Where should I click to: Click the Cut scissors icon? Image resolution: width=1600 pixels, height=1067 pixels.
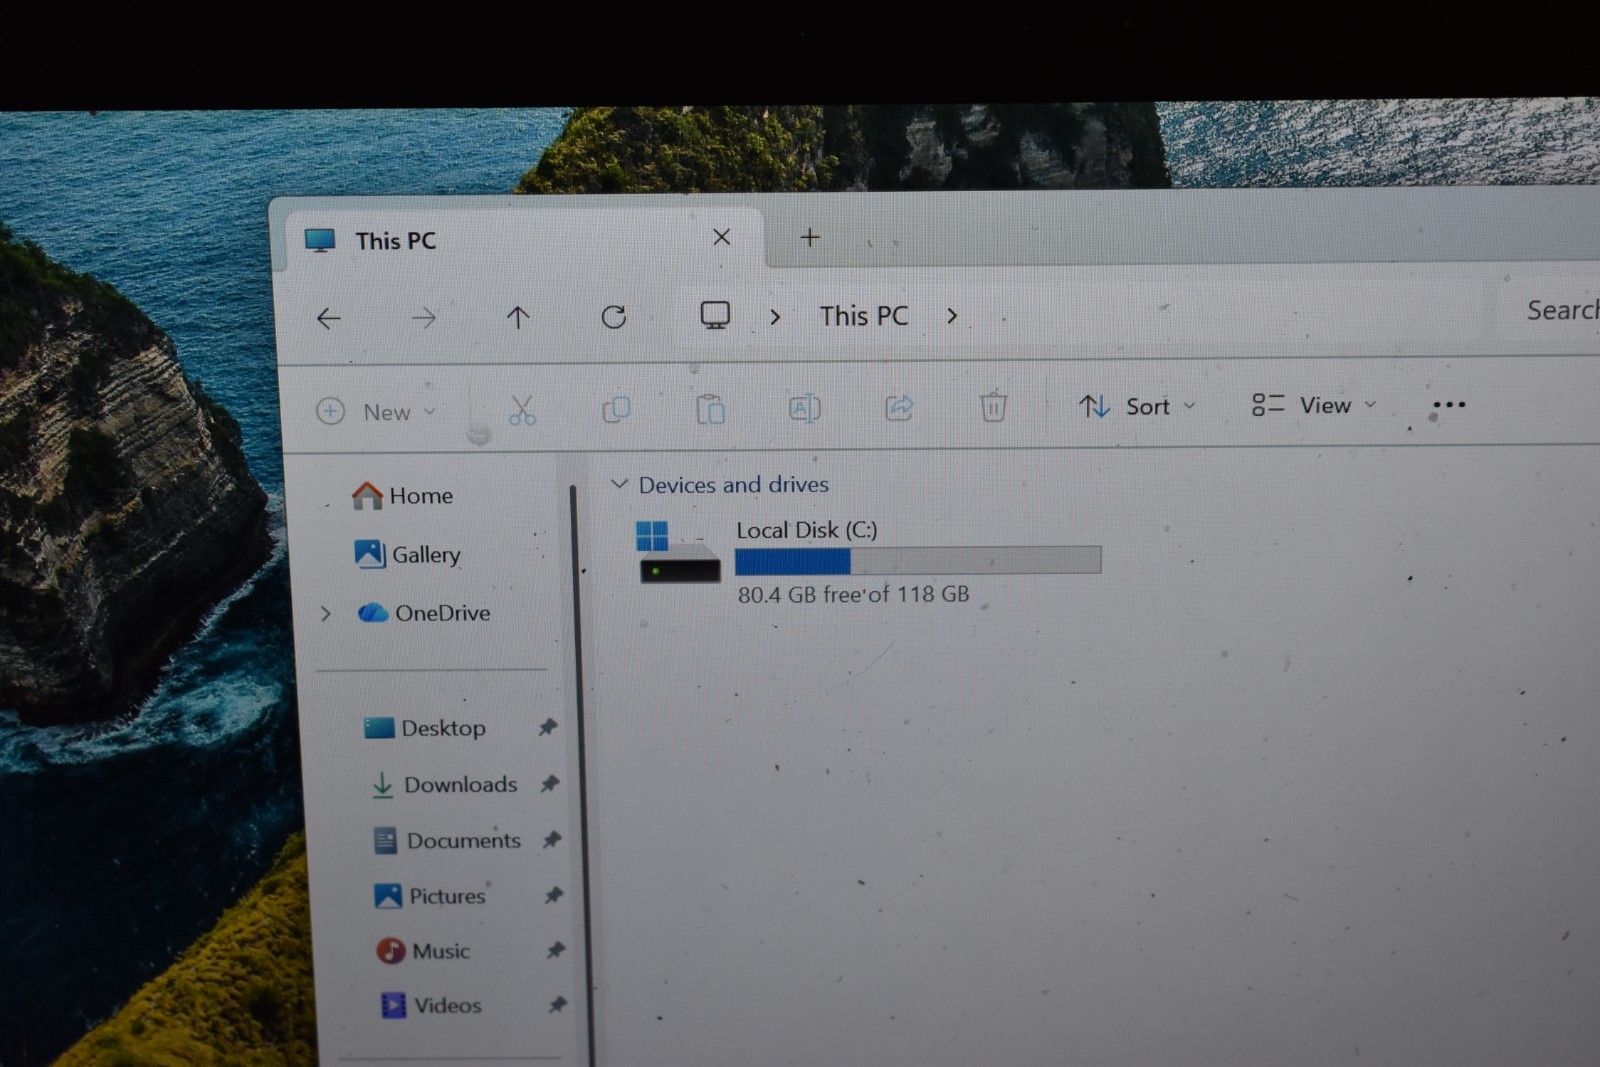[x=522, y=410]
